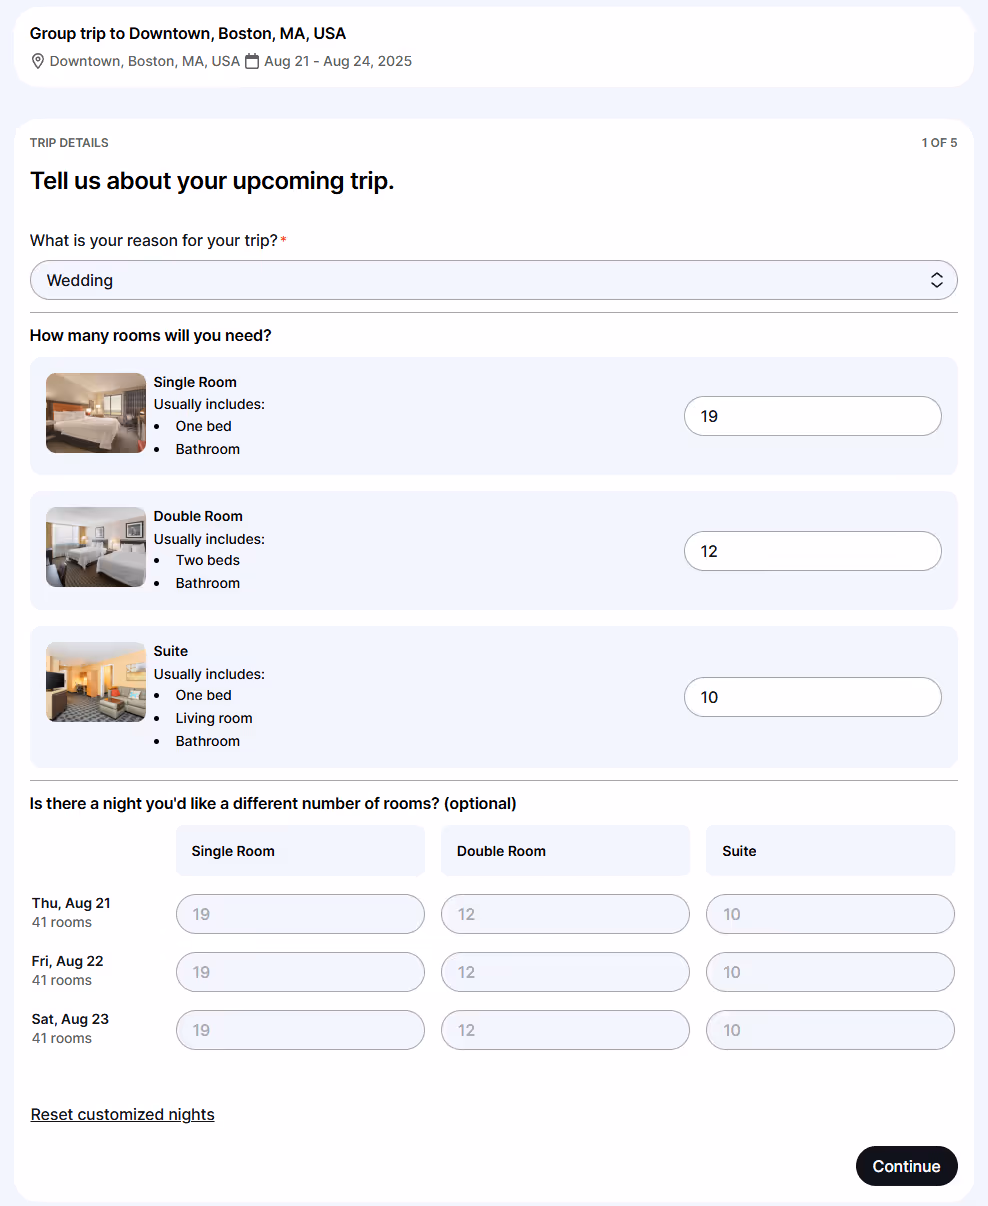This screenshot has width=988, height=1206.
Task: Edit Sat, Aug 23 Double Room count
Action: tap(565, 1030)
